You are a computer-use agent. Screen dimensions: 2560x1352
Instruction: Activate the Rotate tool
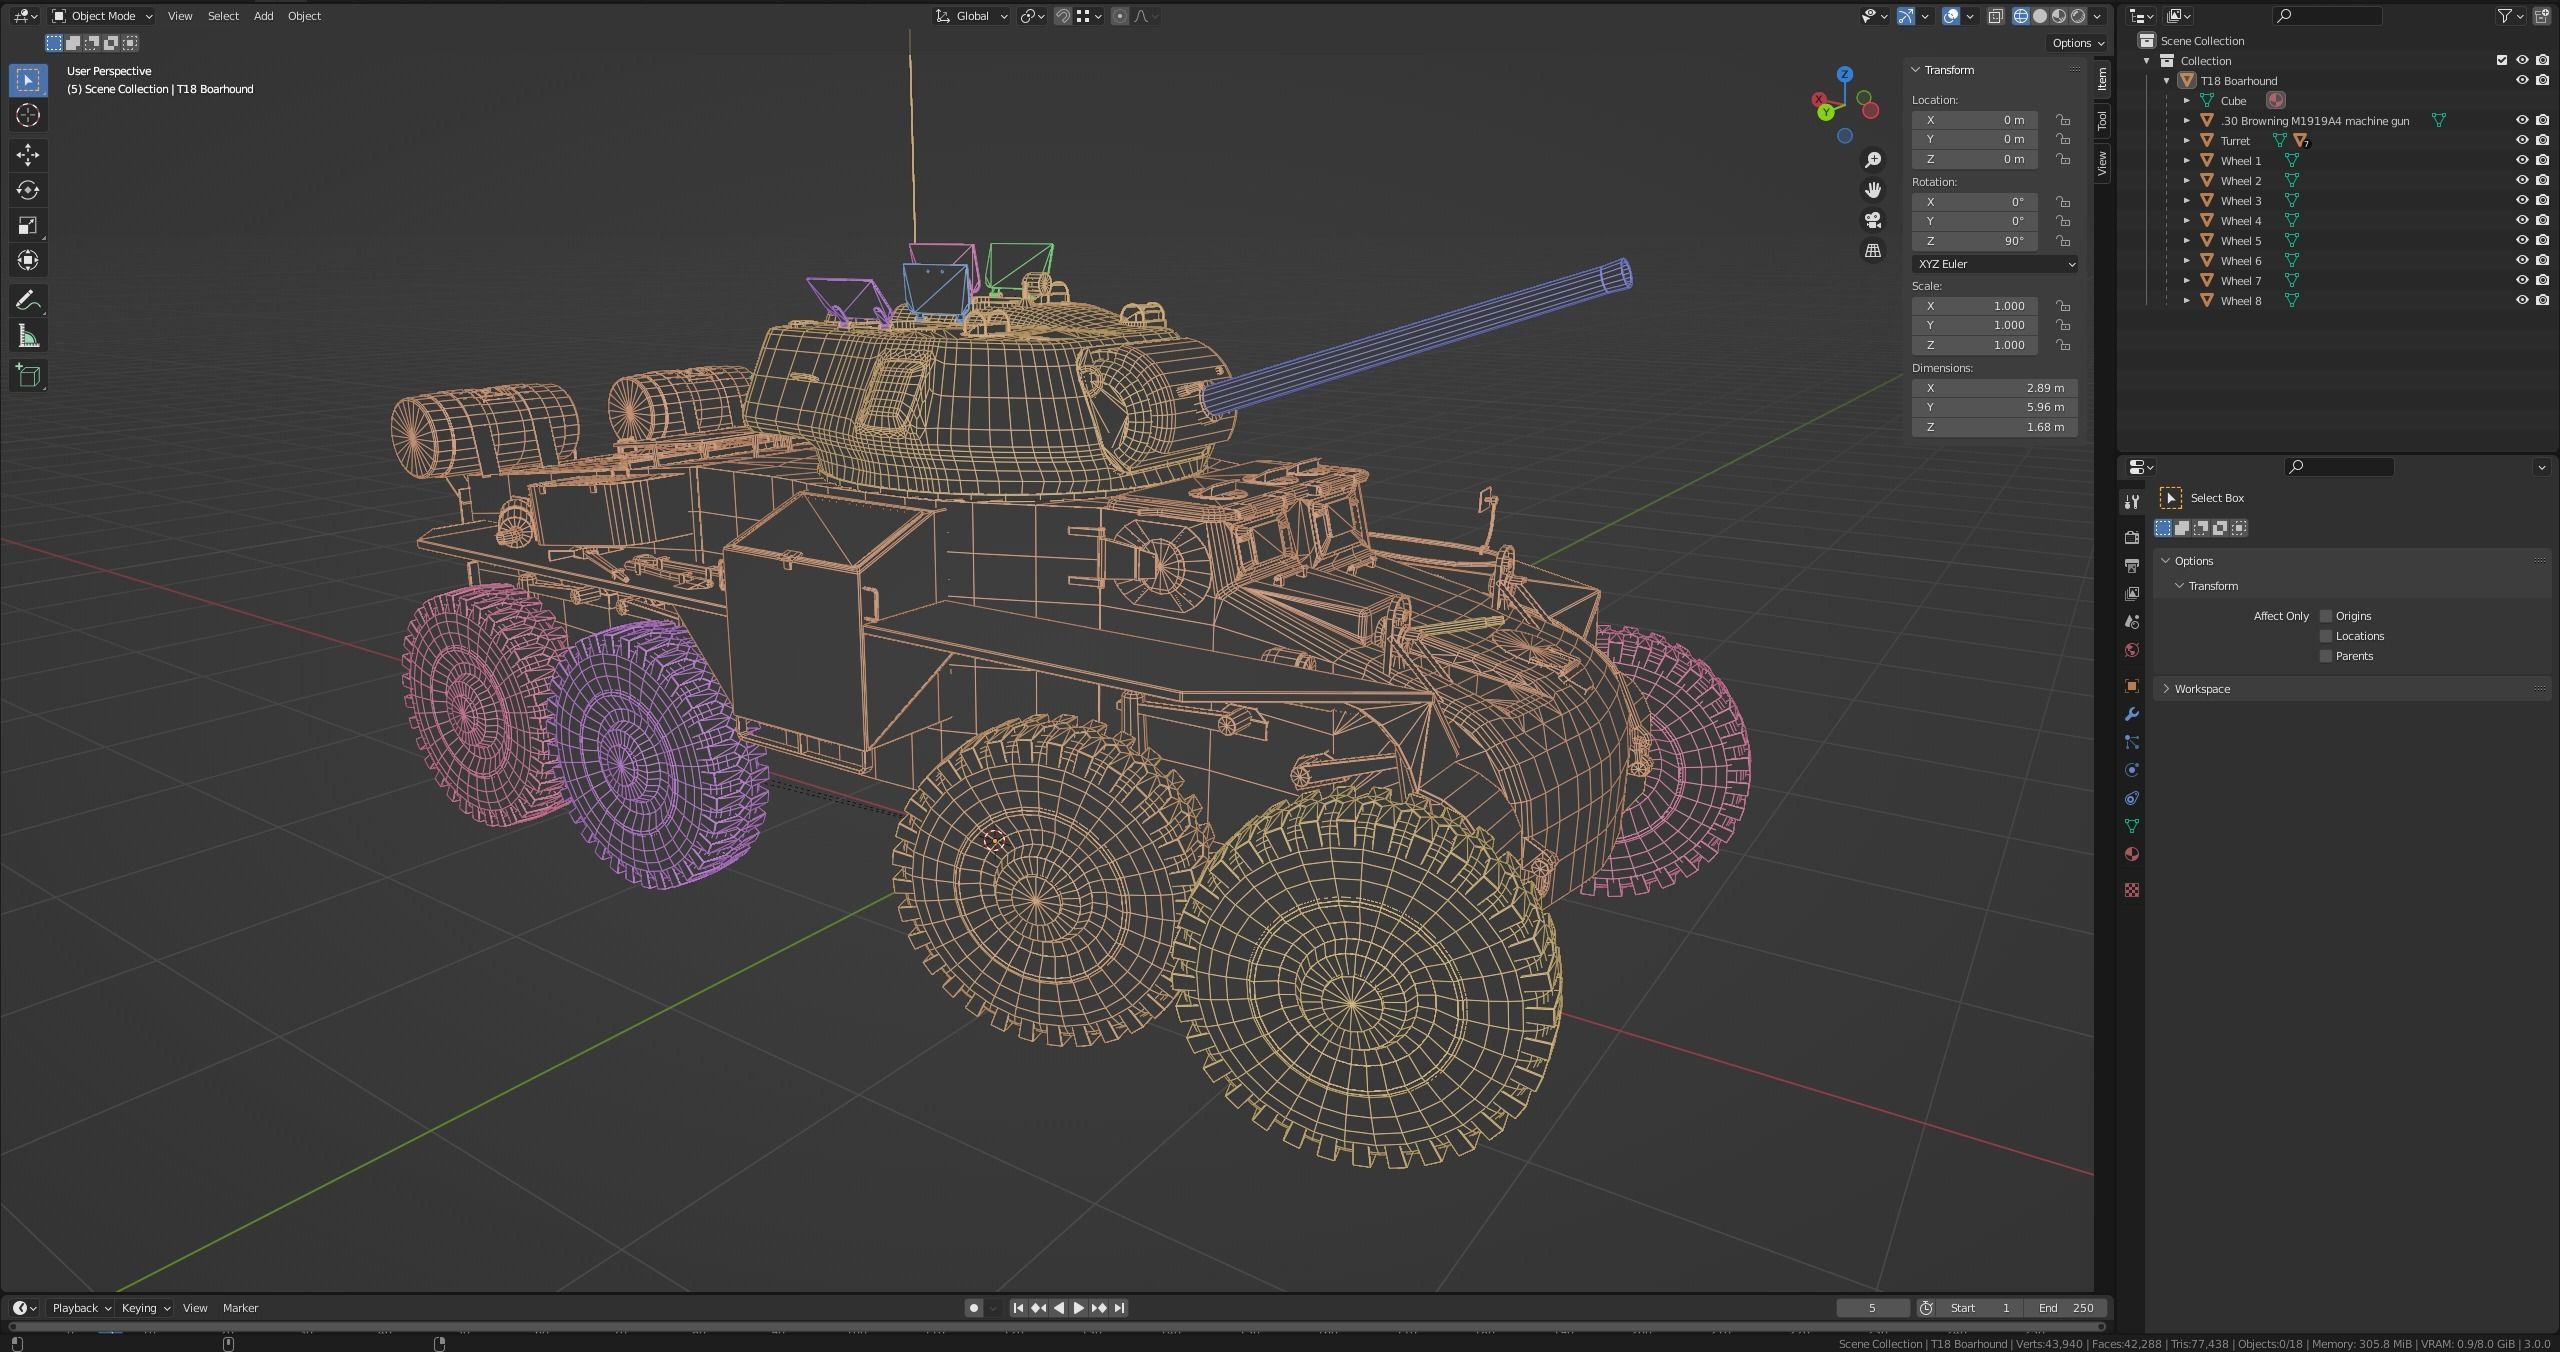tap(28, 190)
